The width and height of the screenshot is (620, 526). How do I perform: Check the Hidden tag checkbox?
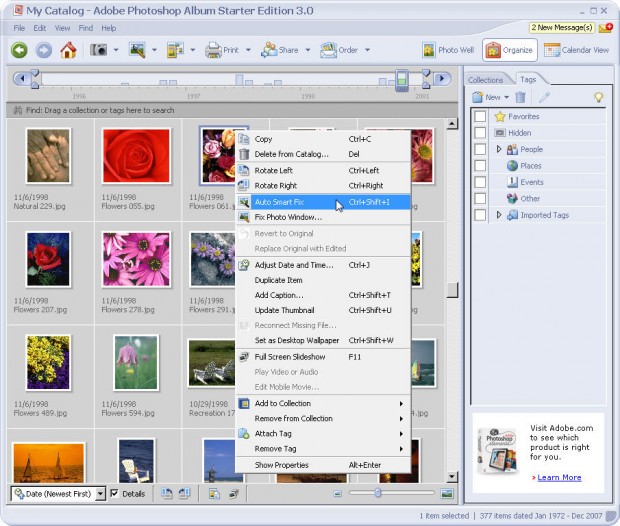pyautogui.click(x=480, y=132)
